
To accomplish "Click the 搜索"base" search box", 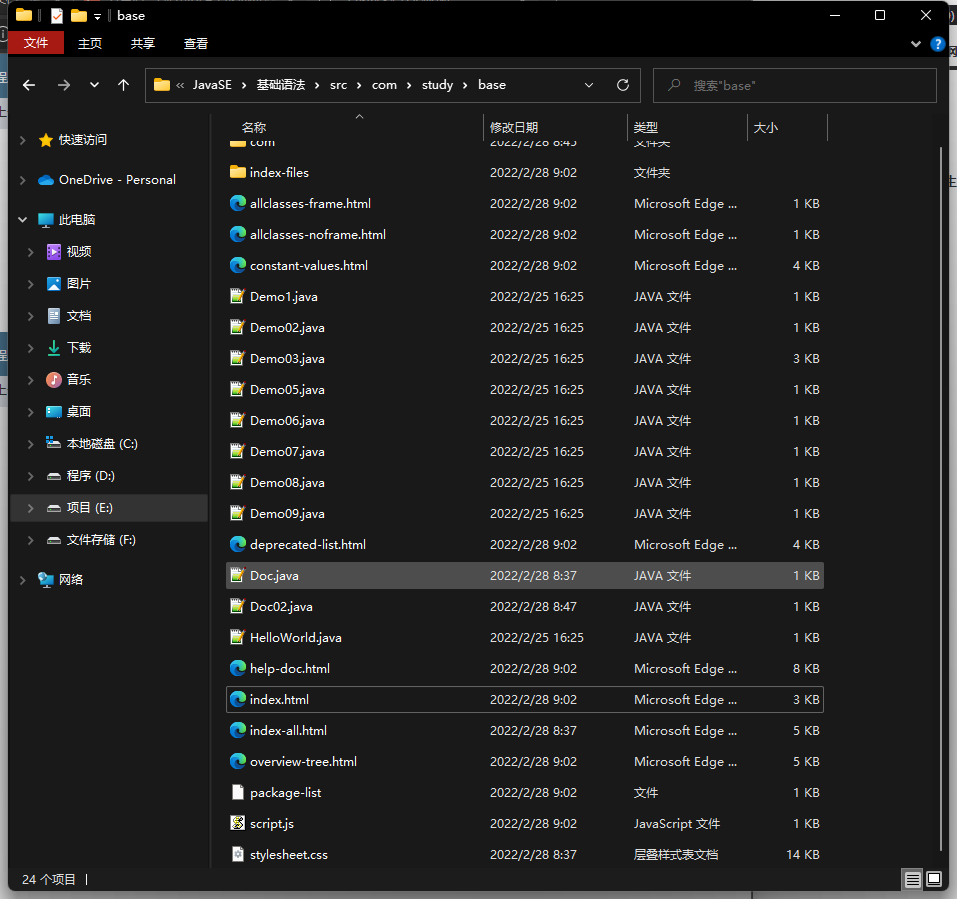I will pos(795,85).
